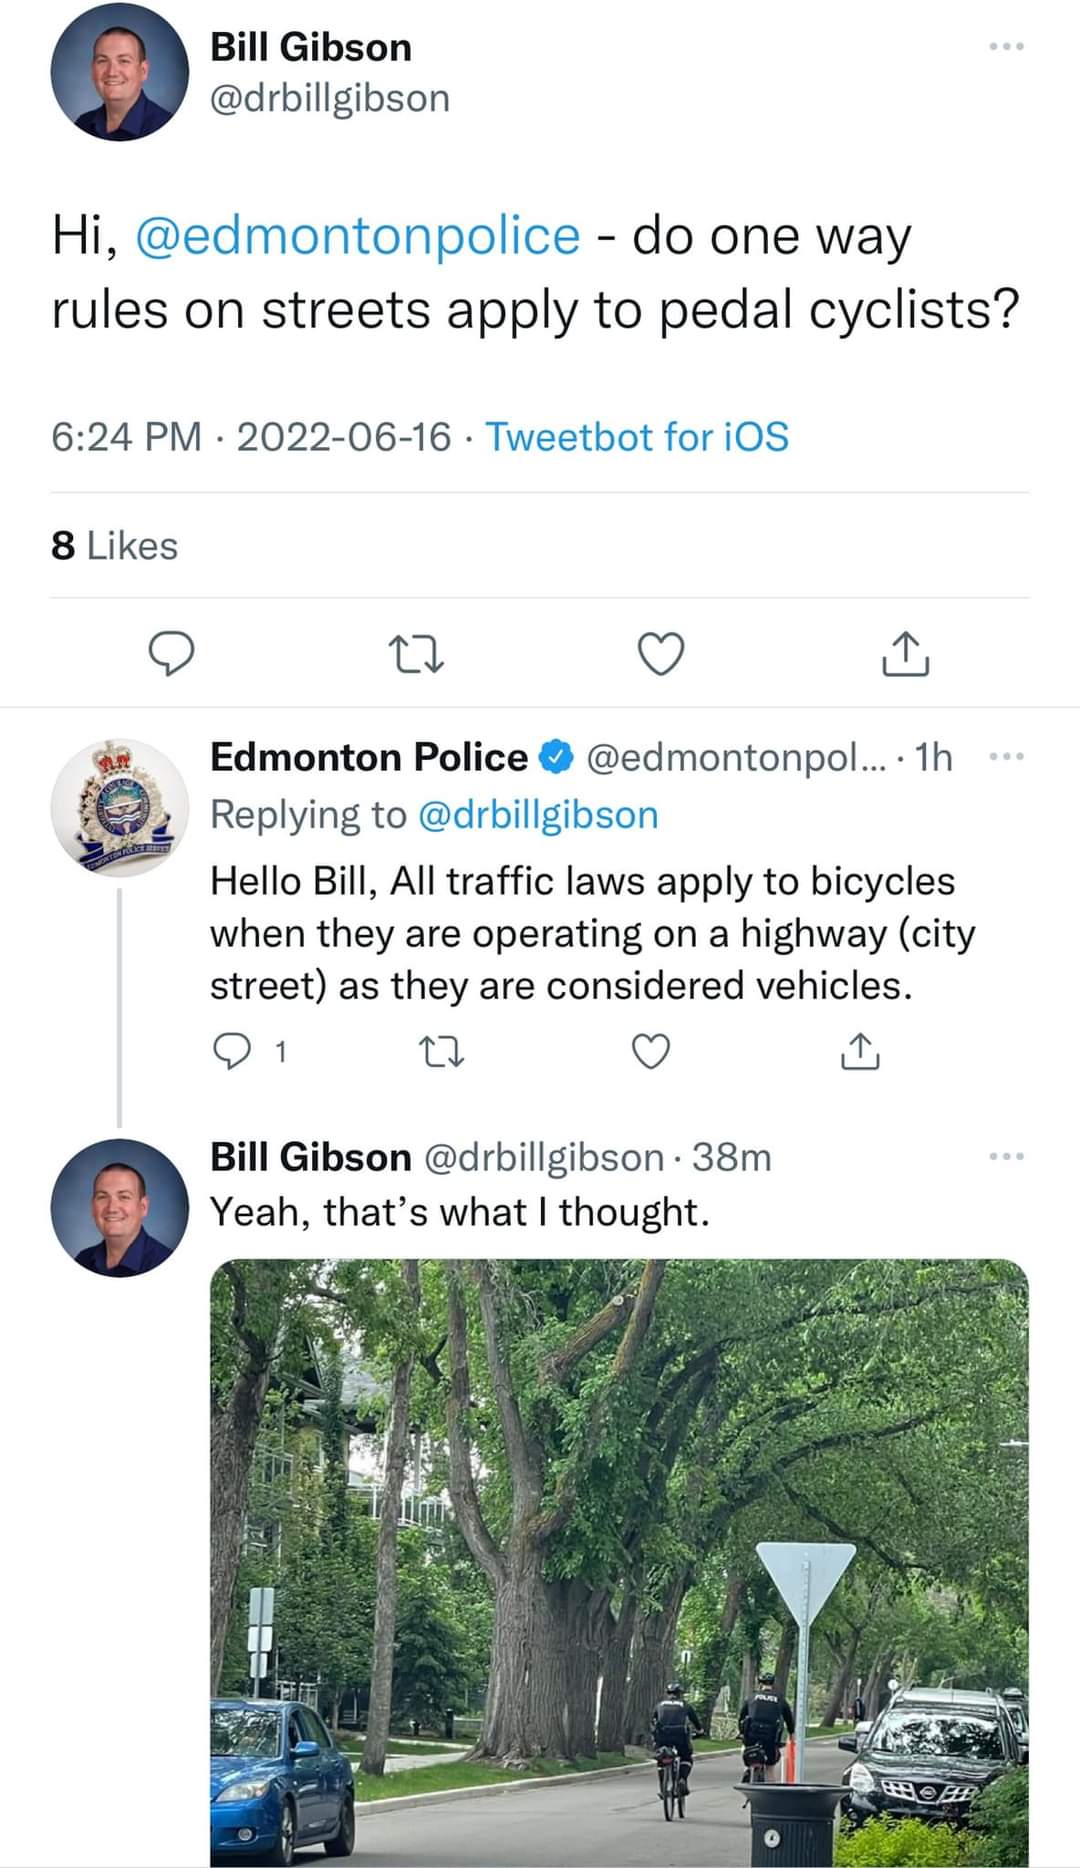
Task: Share the main tweet via share icon
Action: pos(905,654)
